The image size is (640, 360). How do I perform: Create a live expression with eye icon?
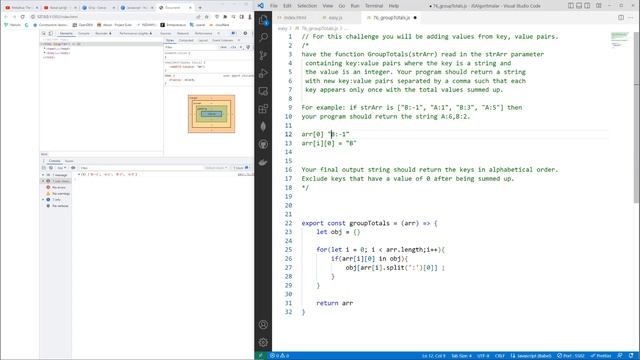[73, 168]
